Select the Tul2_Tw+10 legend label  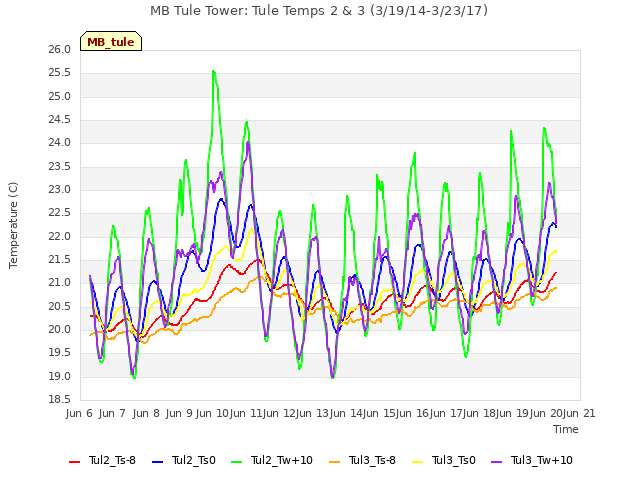(282, 460)
